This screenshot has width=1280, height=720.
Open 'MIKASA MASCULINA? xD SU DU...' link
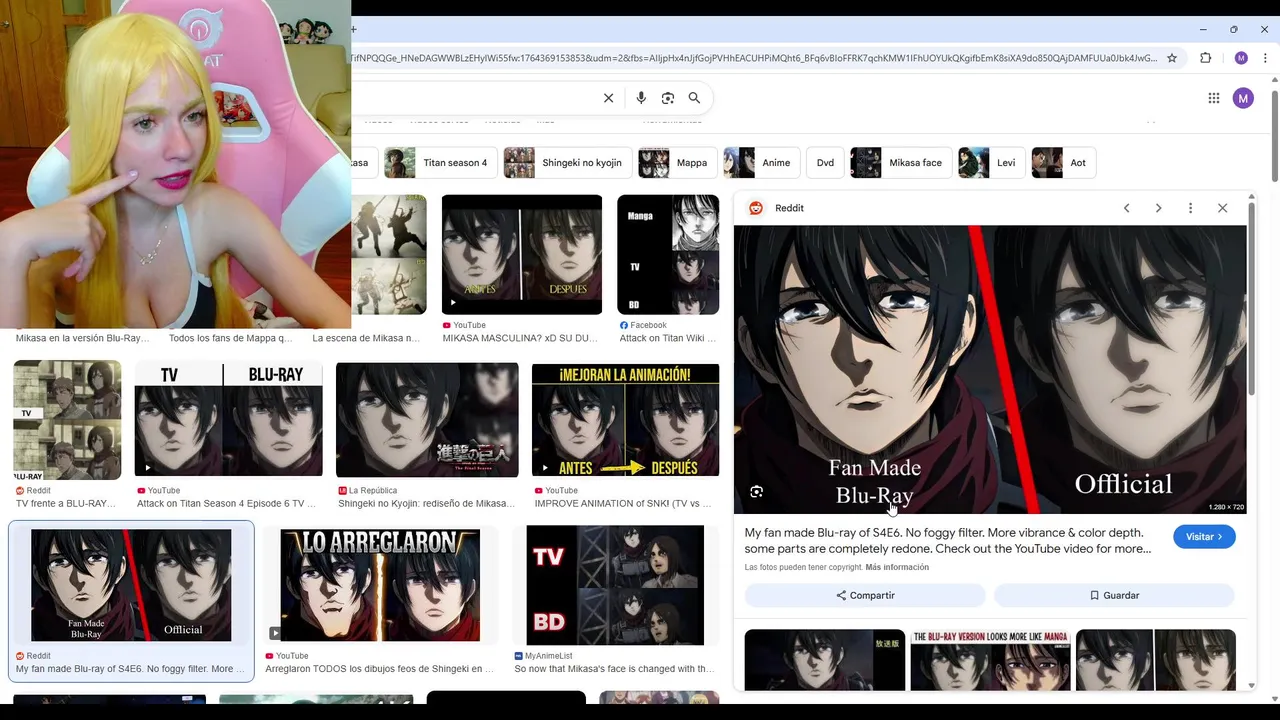click(520, 338)
